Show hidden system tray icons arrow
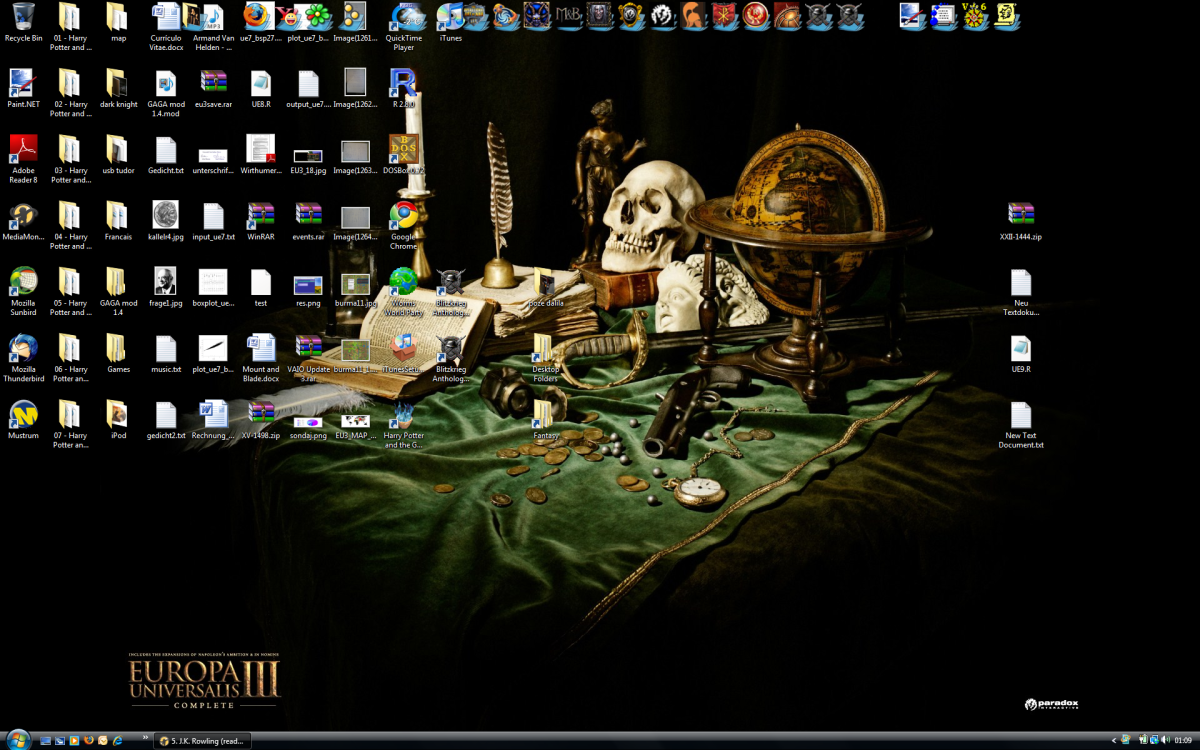1200x750 pixels. point(1115,740)
